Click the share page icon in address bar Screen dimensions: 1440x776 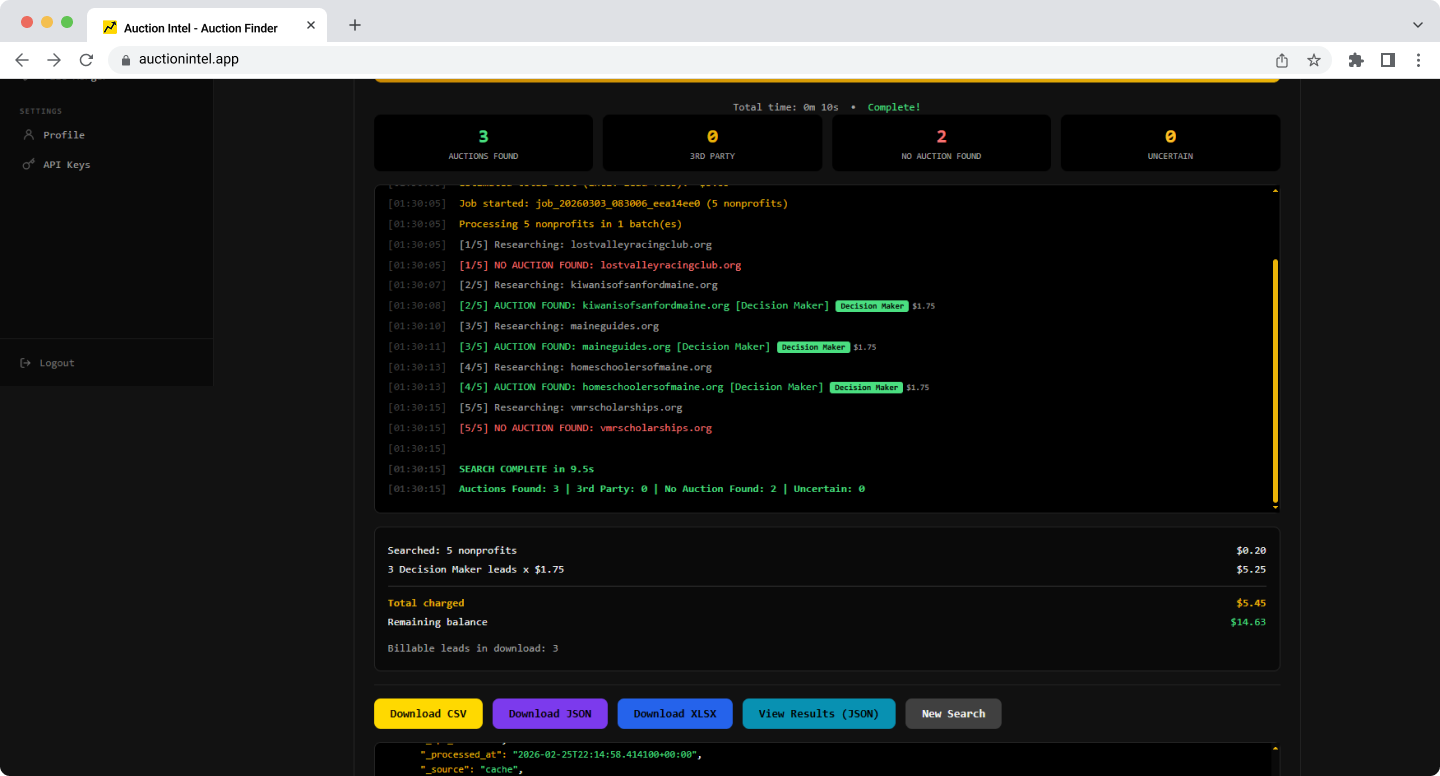pos(1282,60)
